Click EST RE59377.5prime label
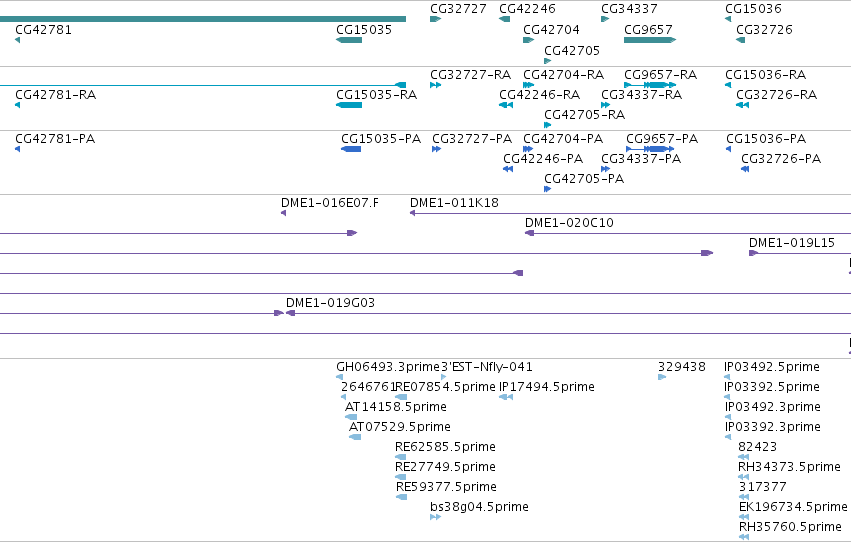The height and width of the screenshot is (542, 851). coord(446,487)
